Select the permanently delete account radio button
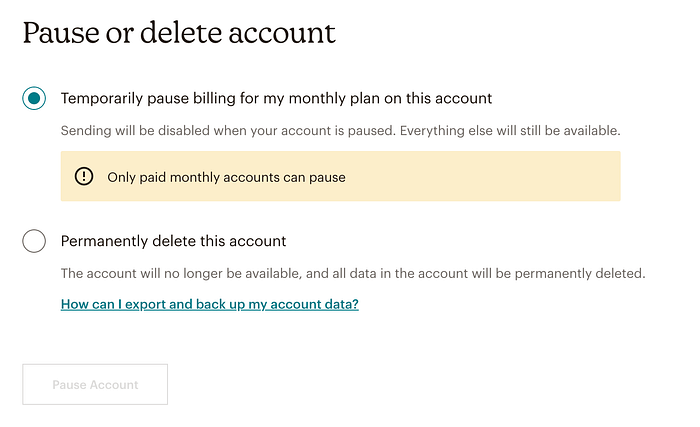700x427 pixels. click(x=34, y=241)
